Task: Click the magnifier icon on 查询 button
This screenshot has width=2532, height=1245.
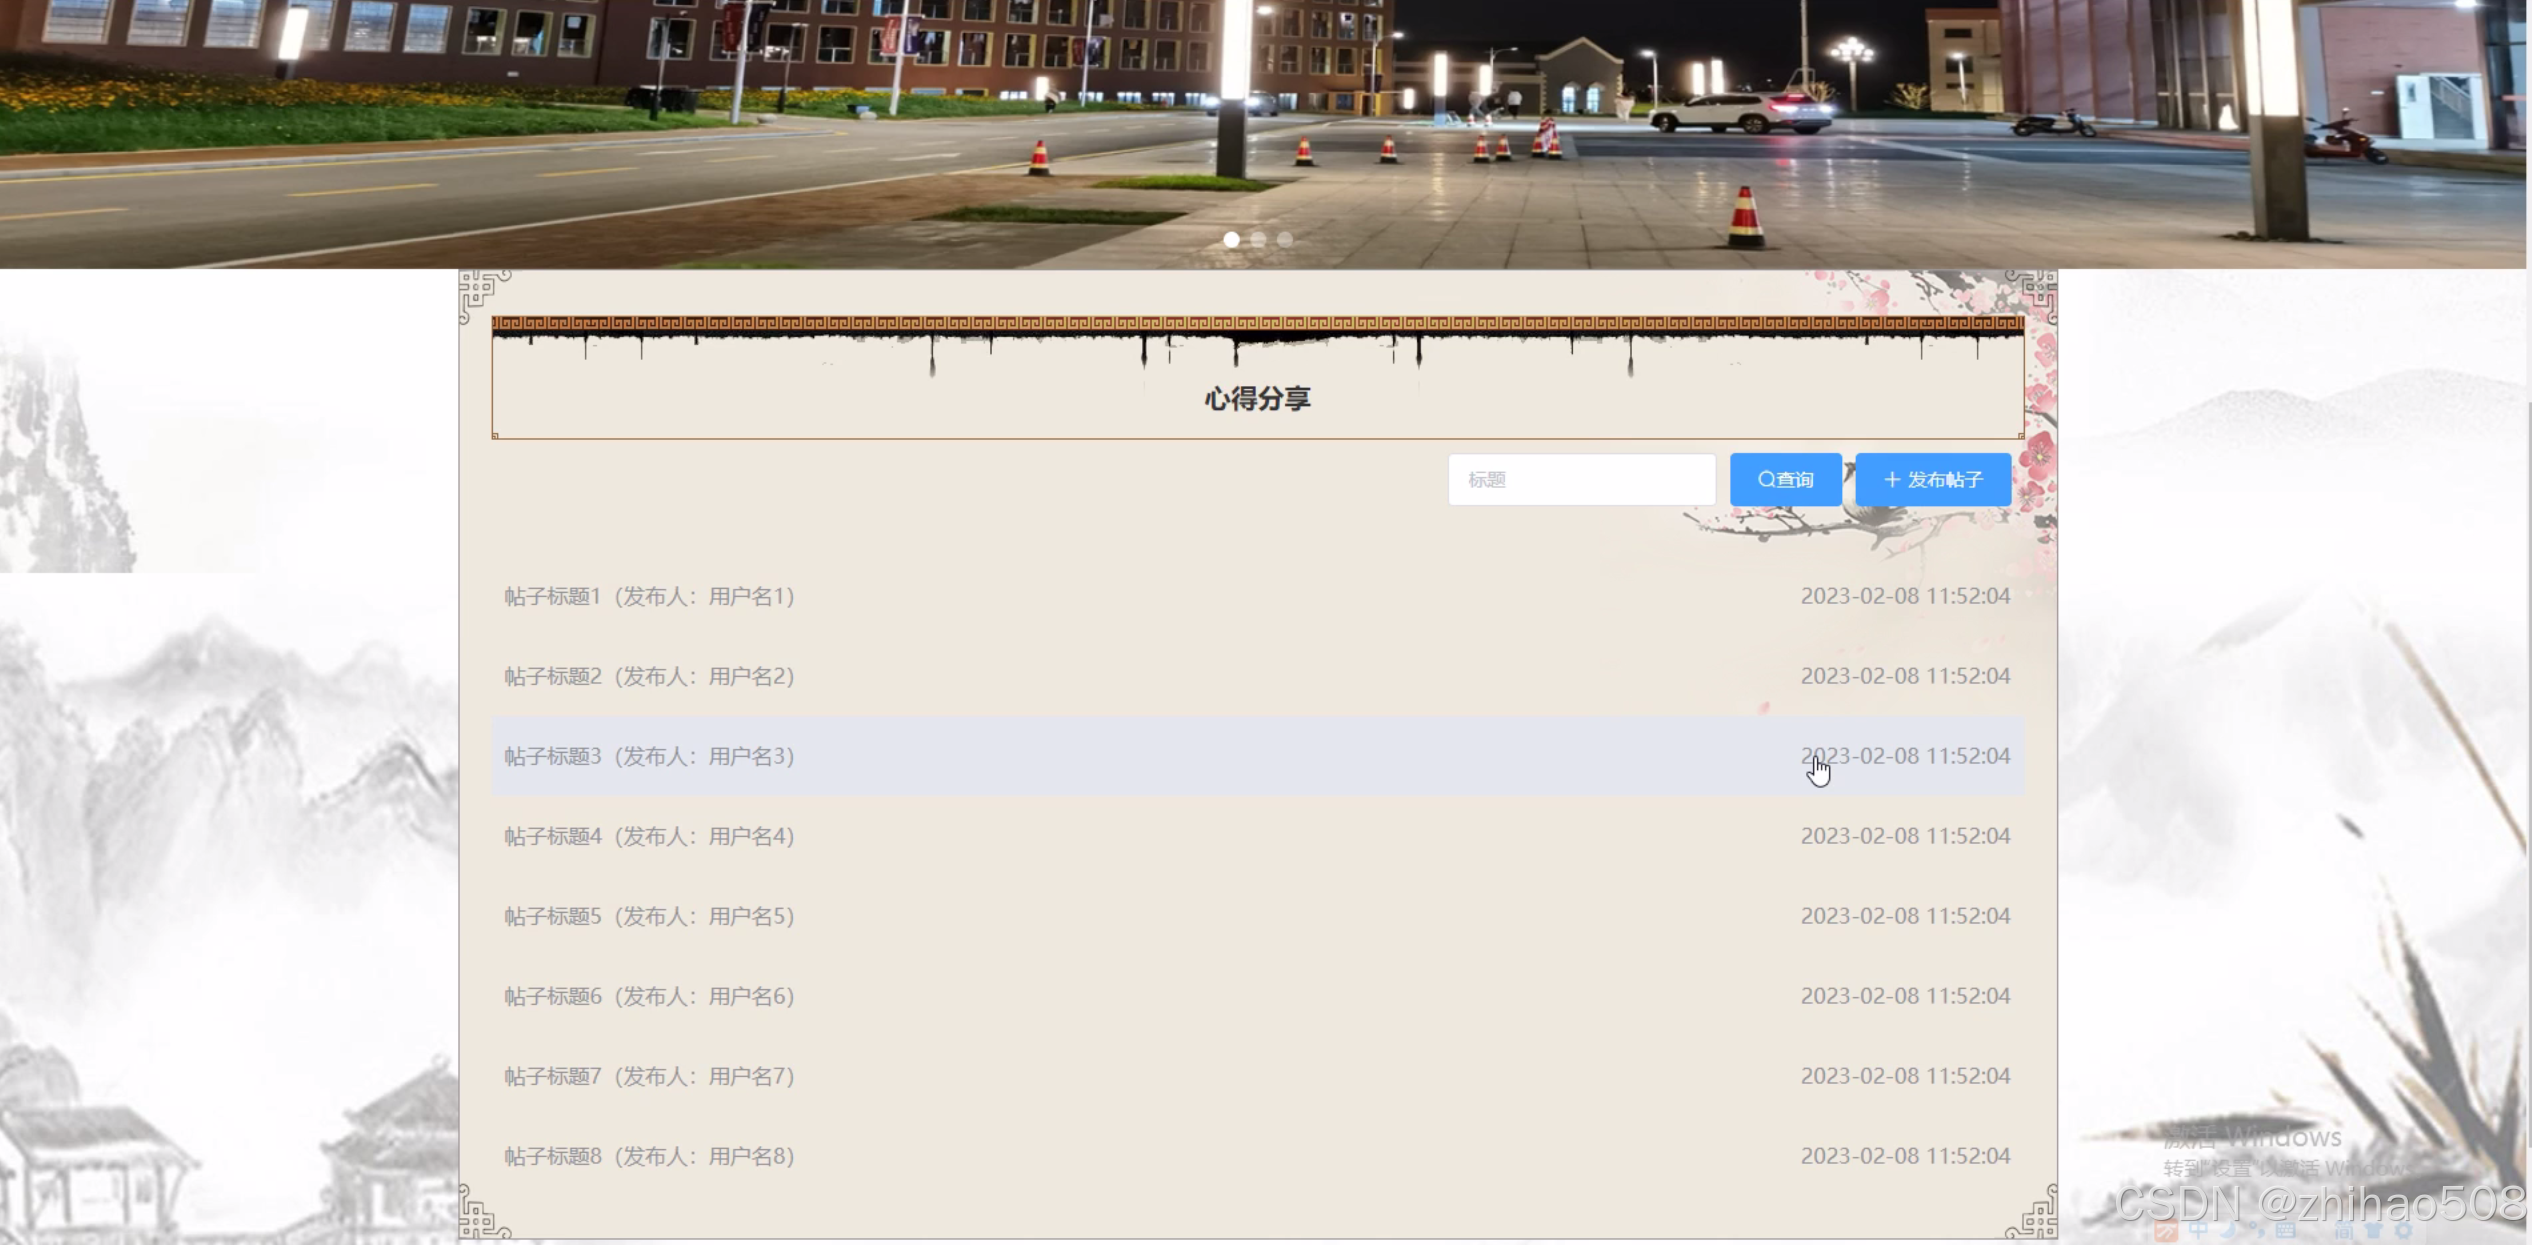Action: point(1766,480)
